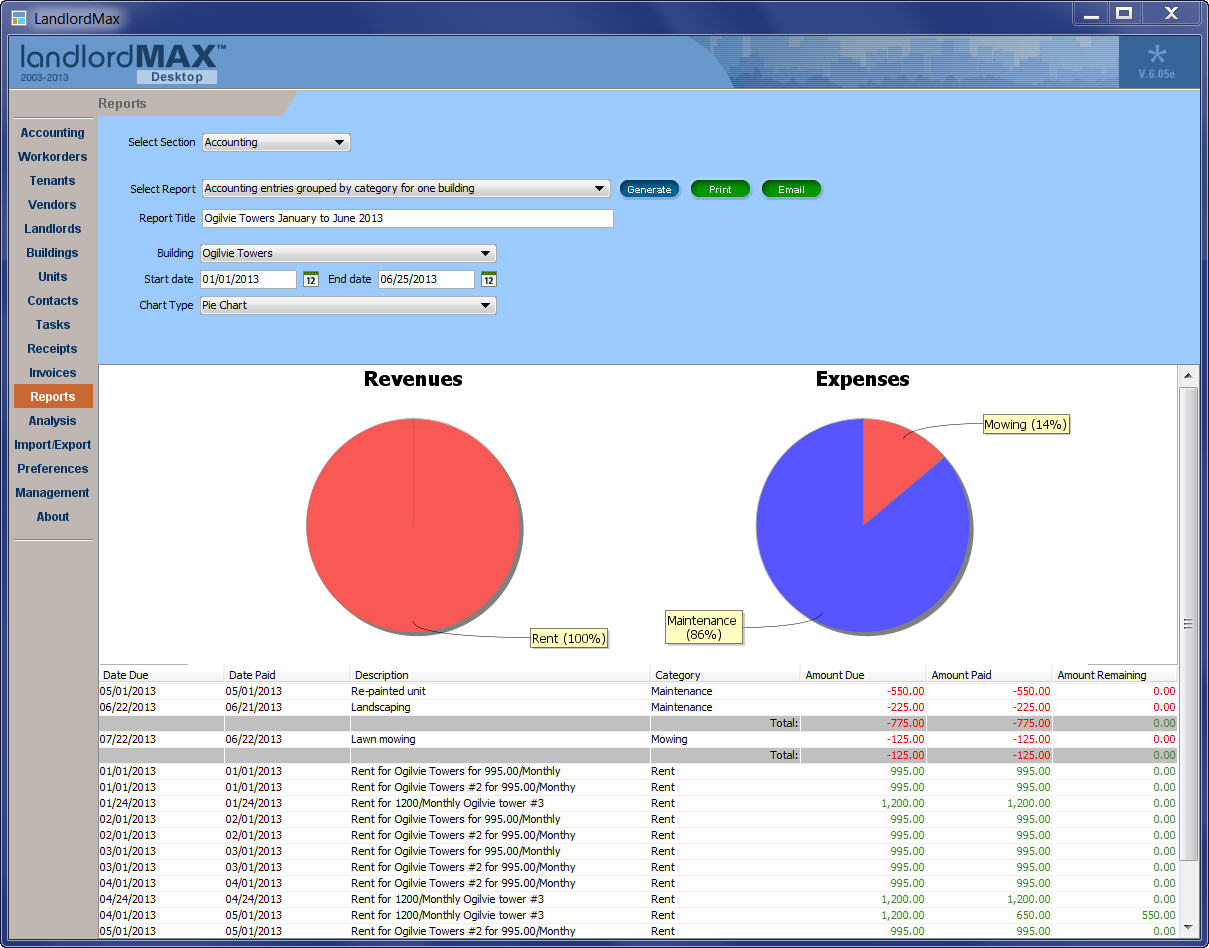Select the Re-painted unit description cell

click(x=500, y=691)
